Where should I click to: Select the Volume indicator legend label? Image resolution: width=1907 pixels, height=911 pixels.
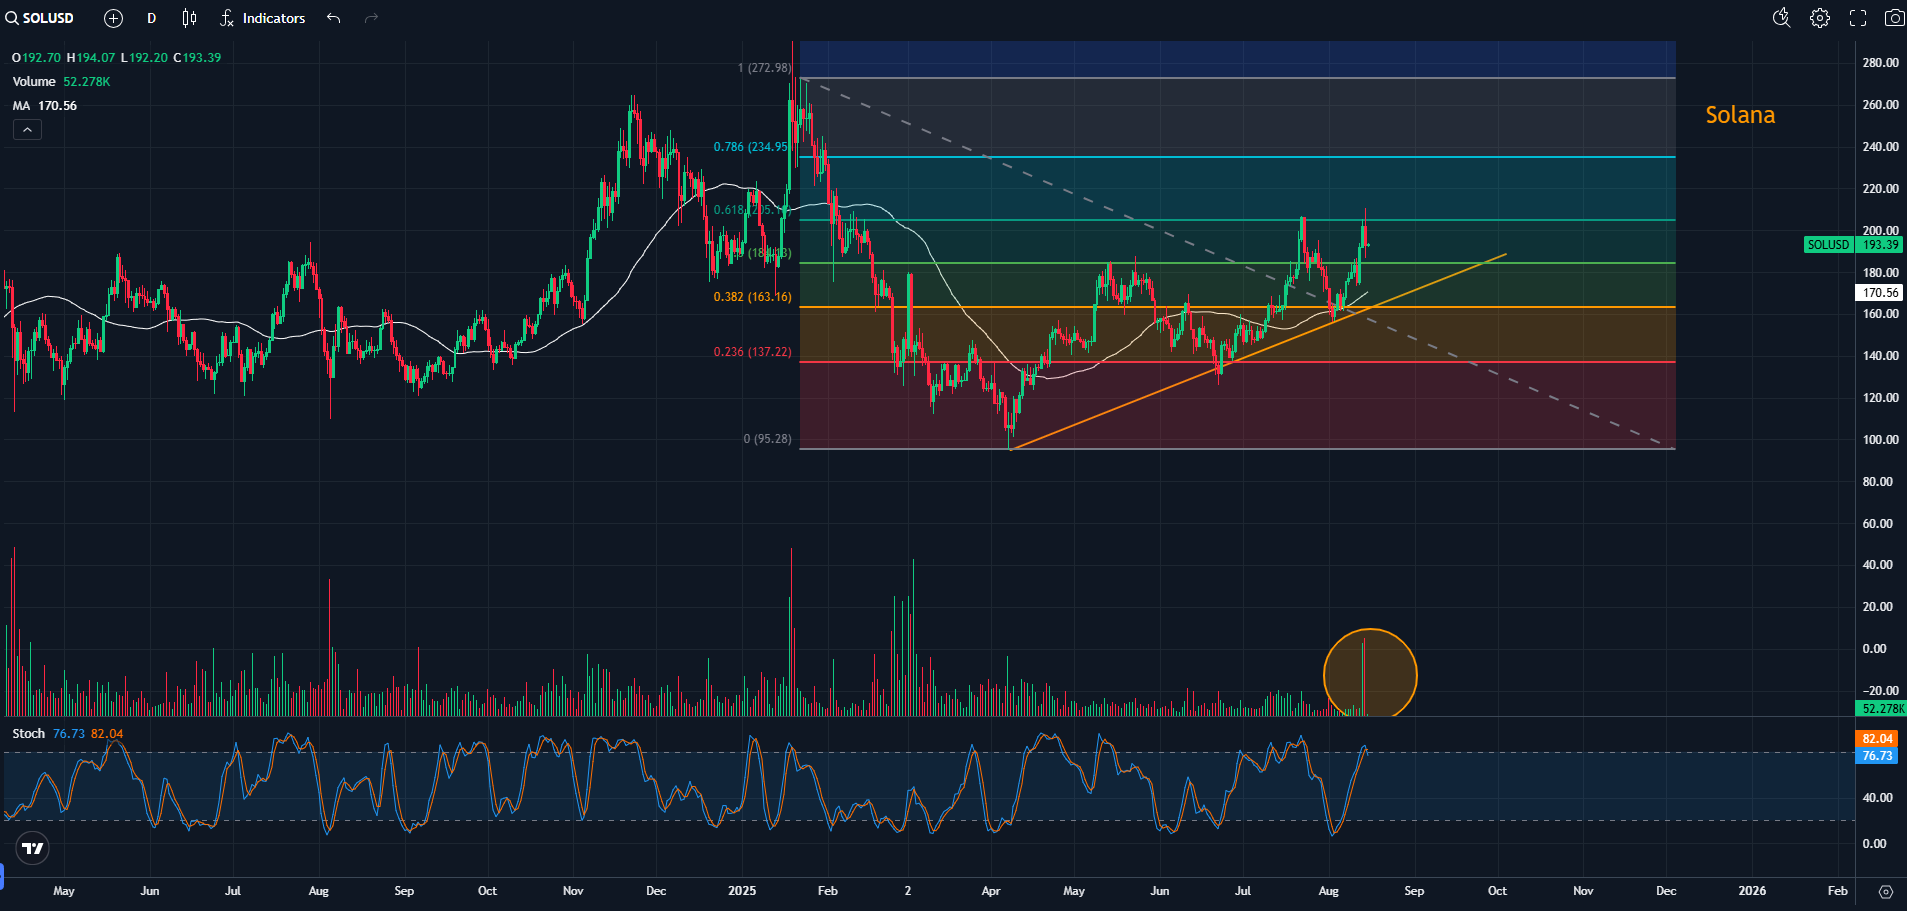(x=34, y=82)
